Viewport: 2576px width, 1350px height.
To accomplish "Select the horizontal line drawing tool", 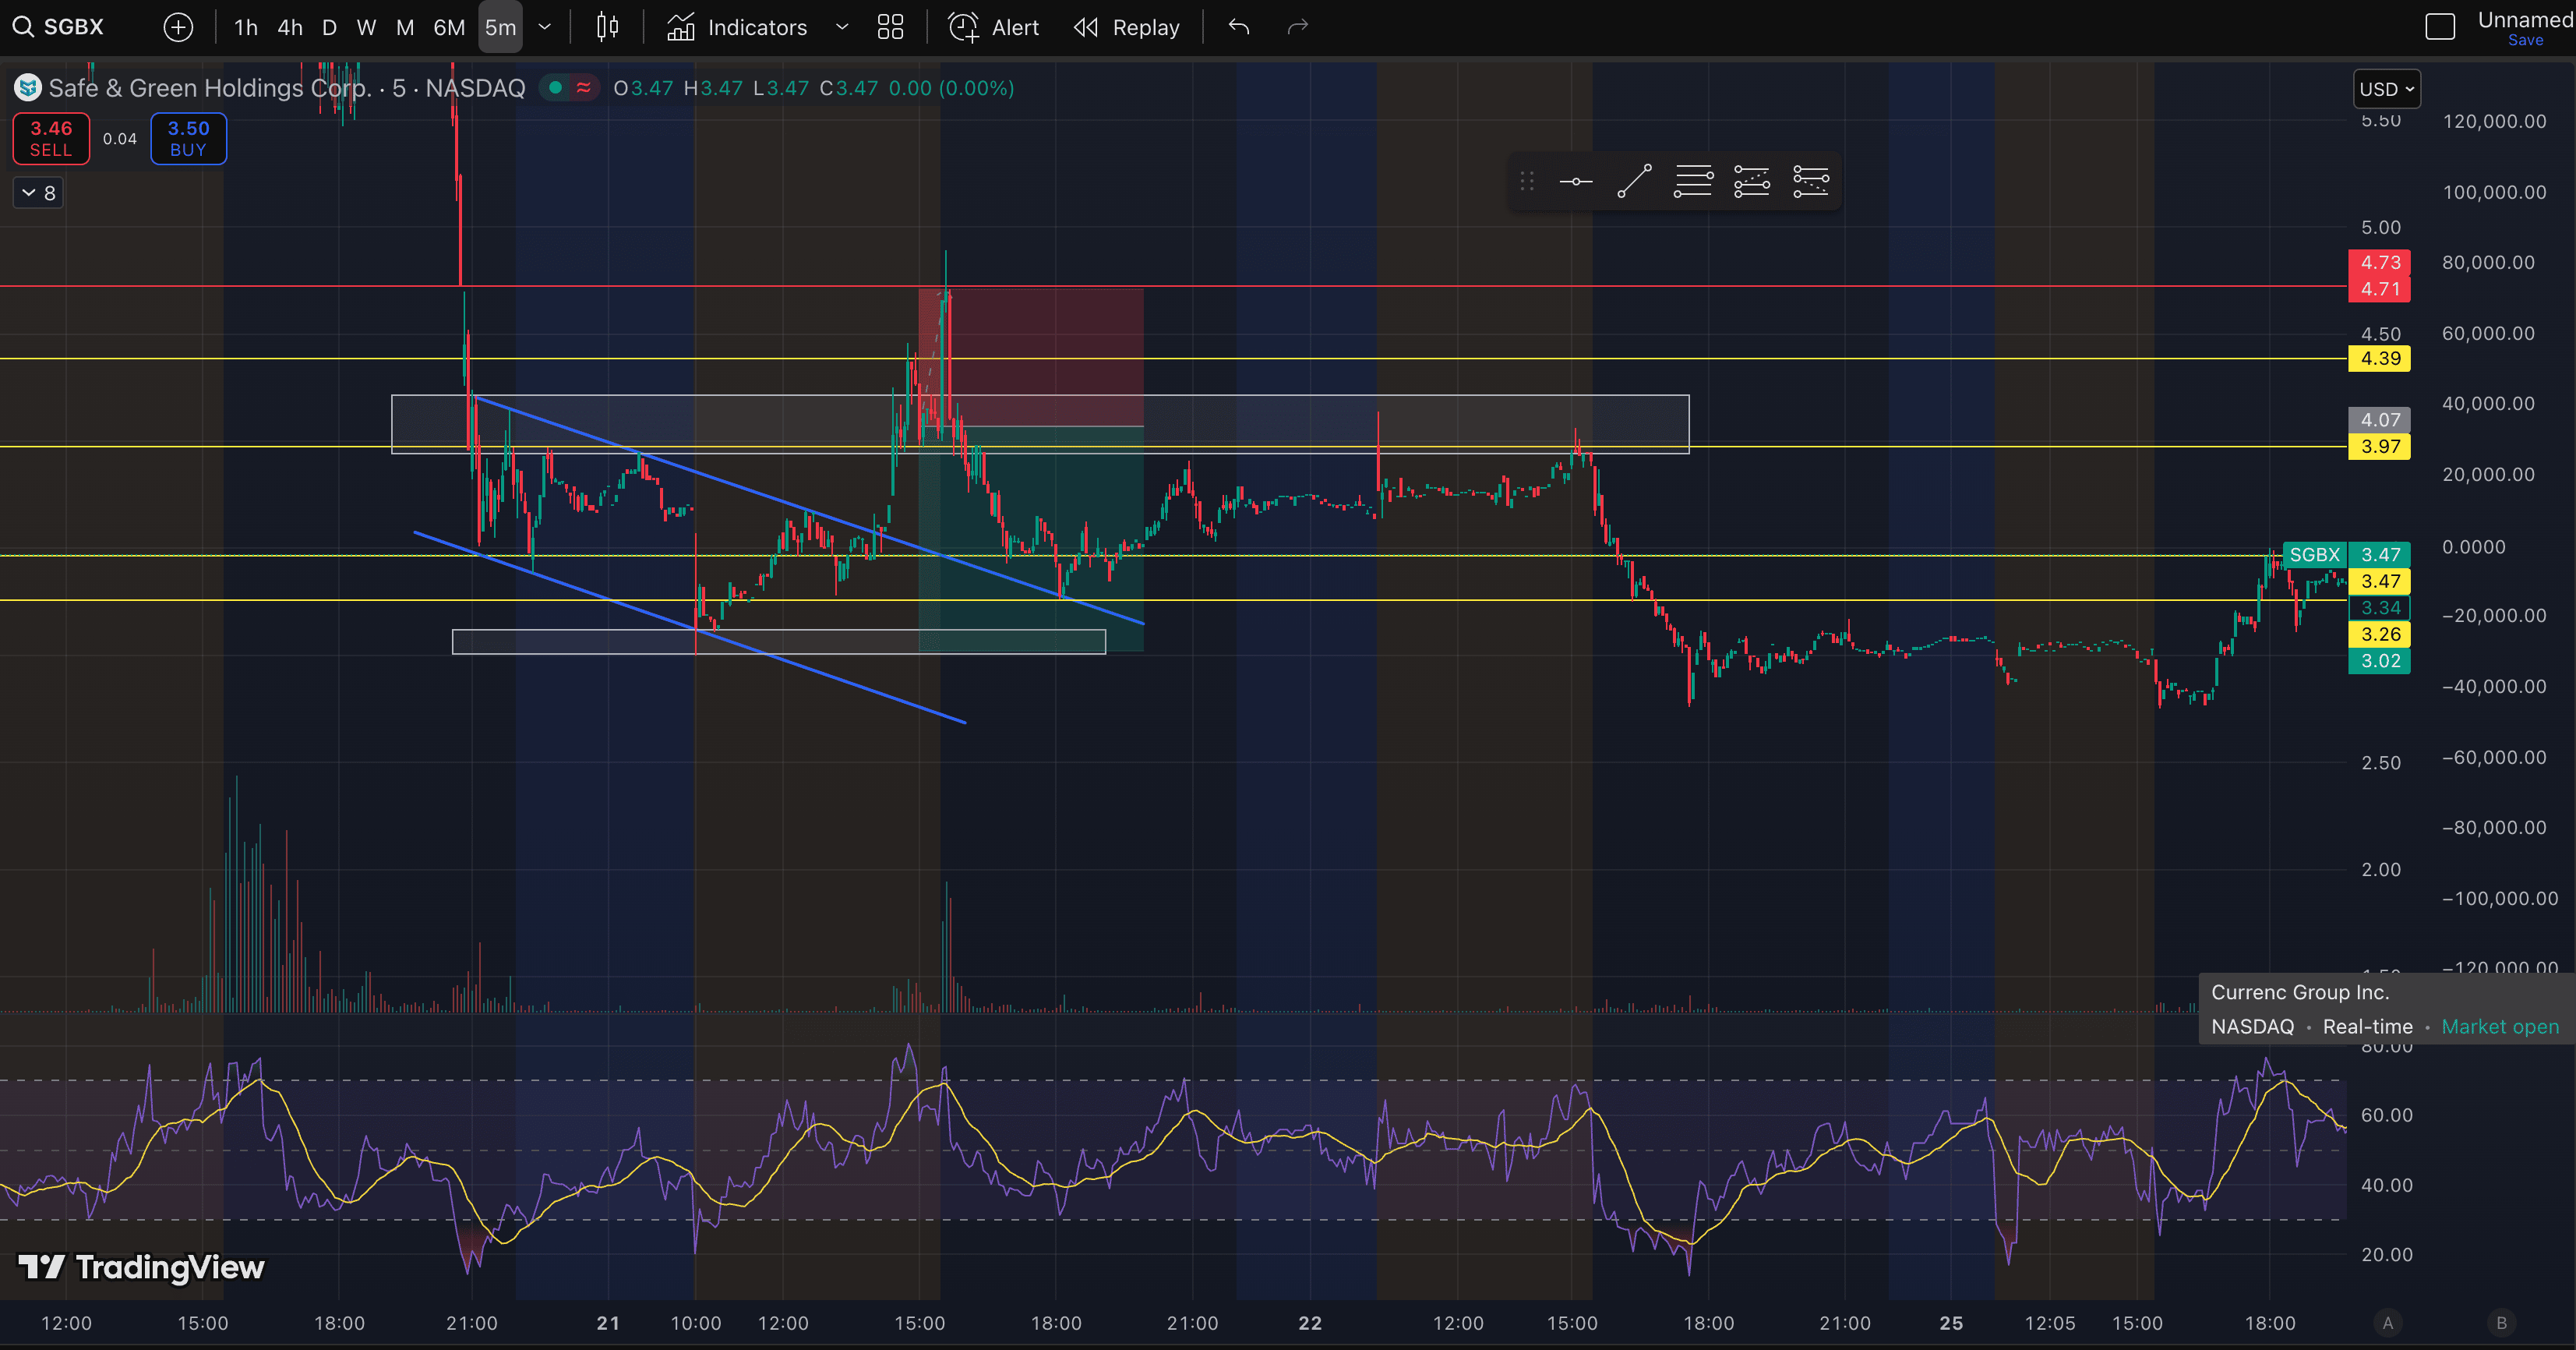I will [x=1575, y=182].
